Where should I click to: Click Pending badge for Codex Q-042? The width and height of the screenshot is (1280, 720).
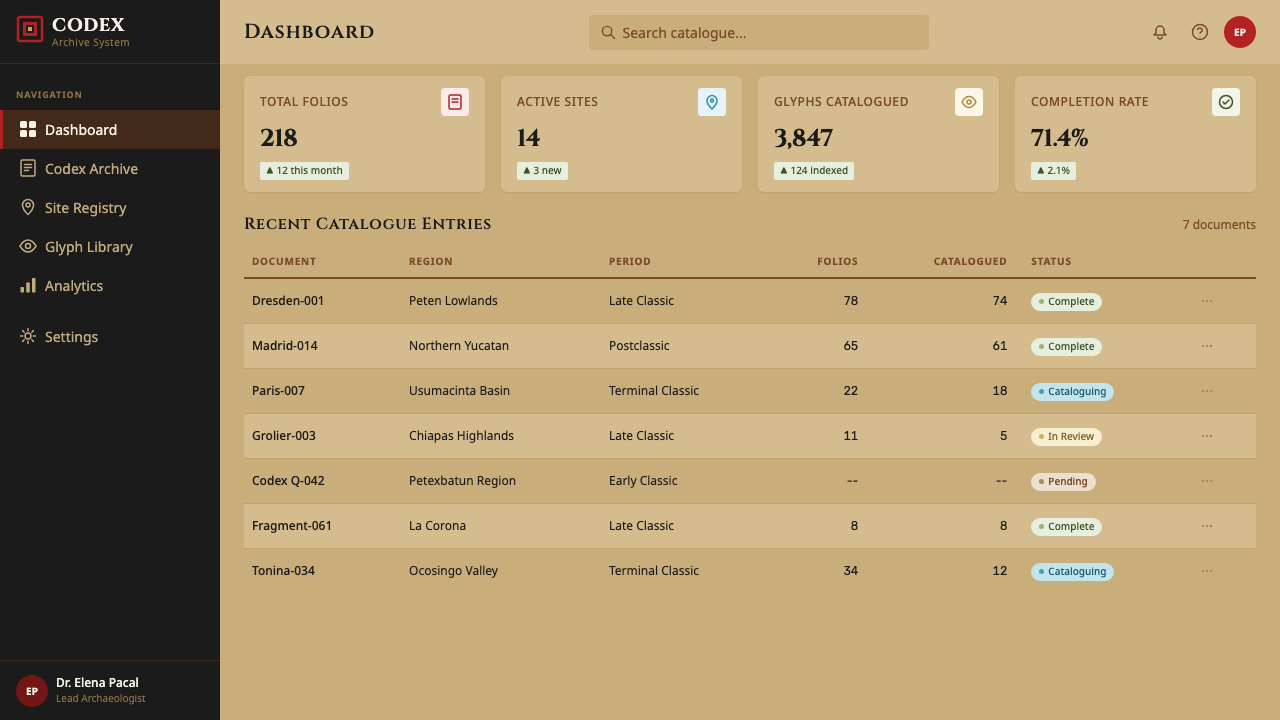[1063, 481]
